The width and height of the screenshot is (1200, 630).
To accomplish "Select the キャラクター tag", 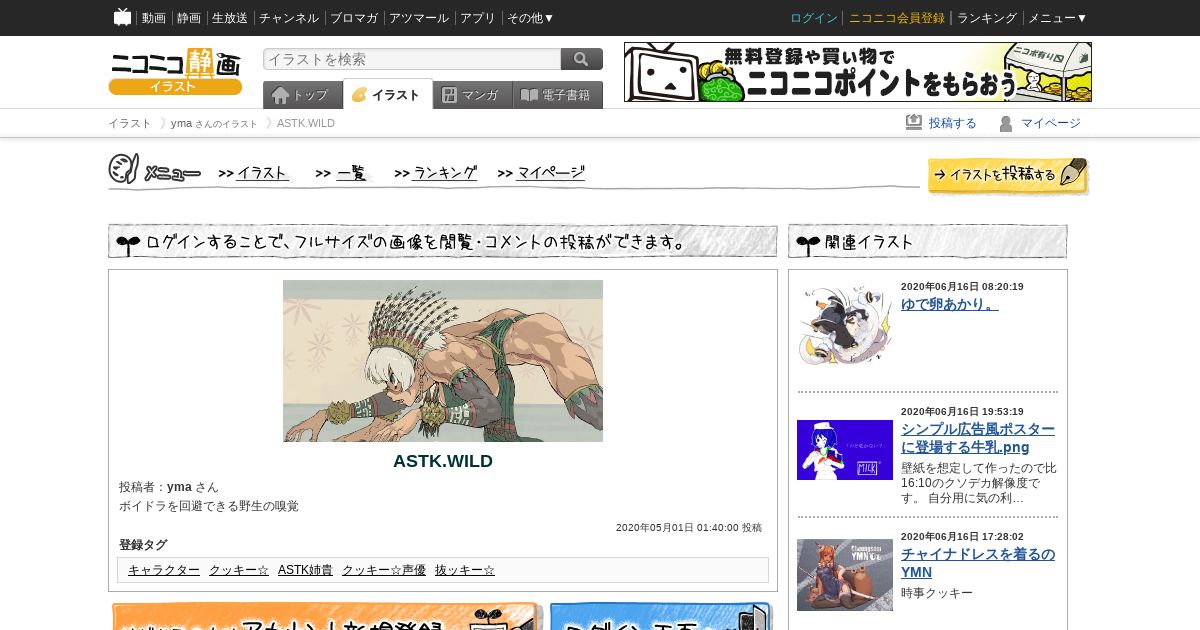I will pos(164,570).
